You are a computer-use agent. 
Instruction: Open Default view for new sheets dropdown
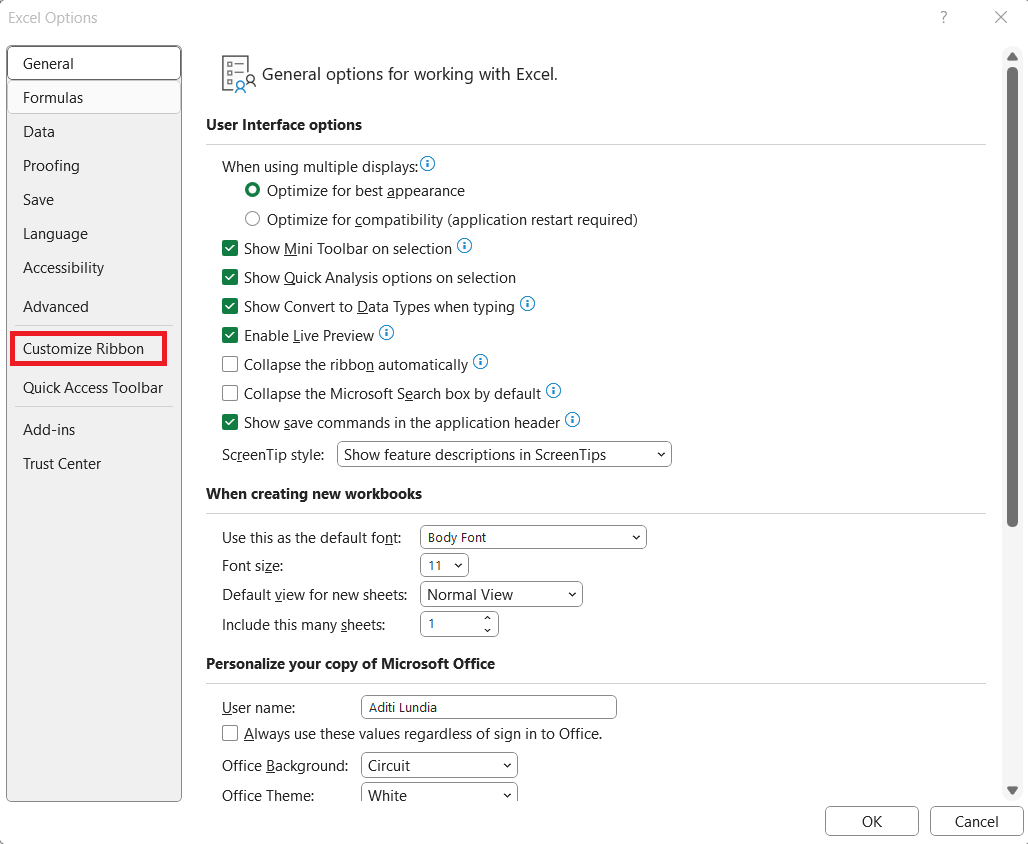point(501,594)
